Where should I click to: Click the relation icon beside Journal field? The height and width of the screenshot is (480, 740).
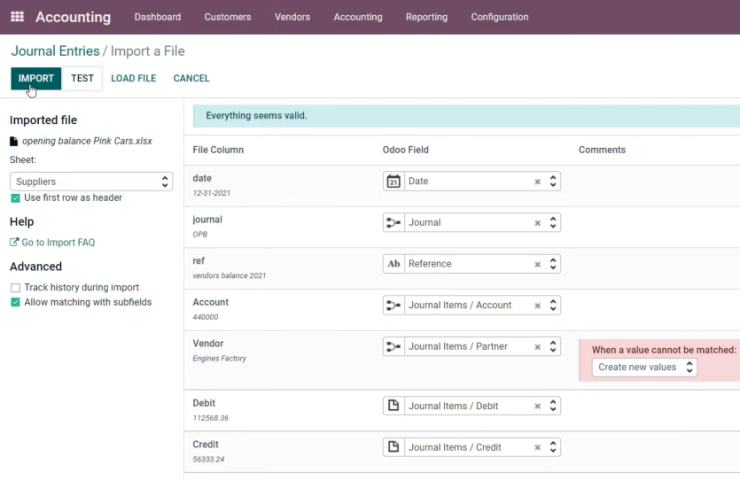click(x=393, y=223)
